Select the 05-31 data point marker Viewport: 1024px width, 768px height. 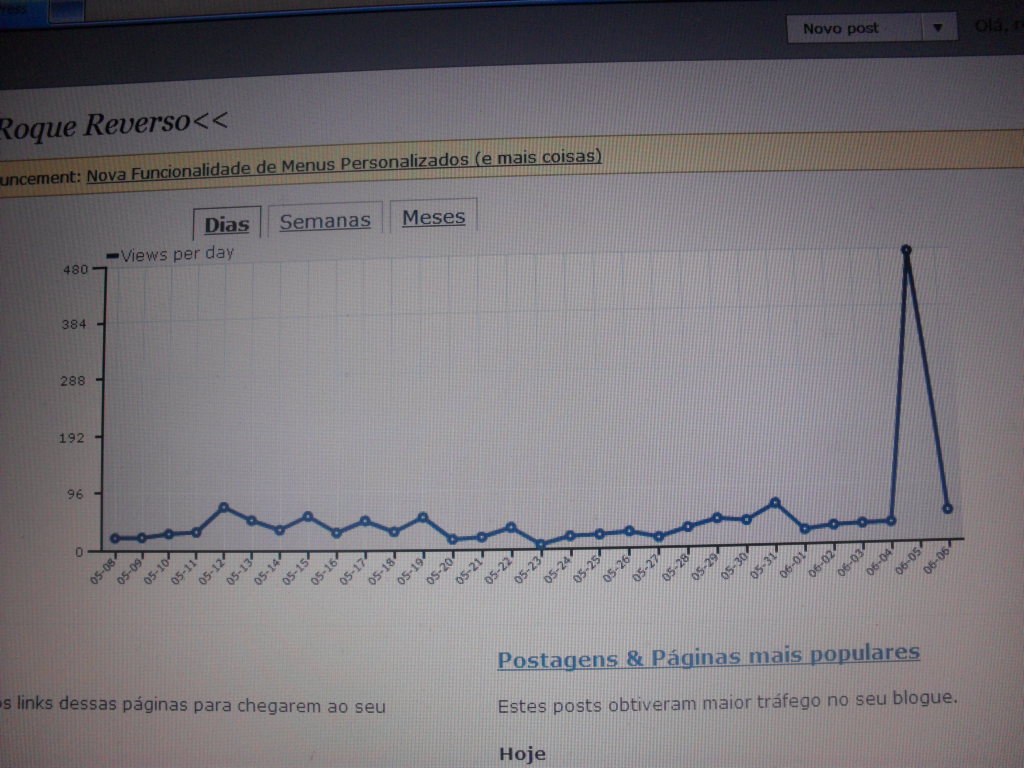pyautogui.click(x=775, y=502)
